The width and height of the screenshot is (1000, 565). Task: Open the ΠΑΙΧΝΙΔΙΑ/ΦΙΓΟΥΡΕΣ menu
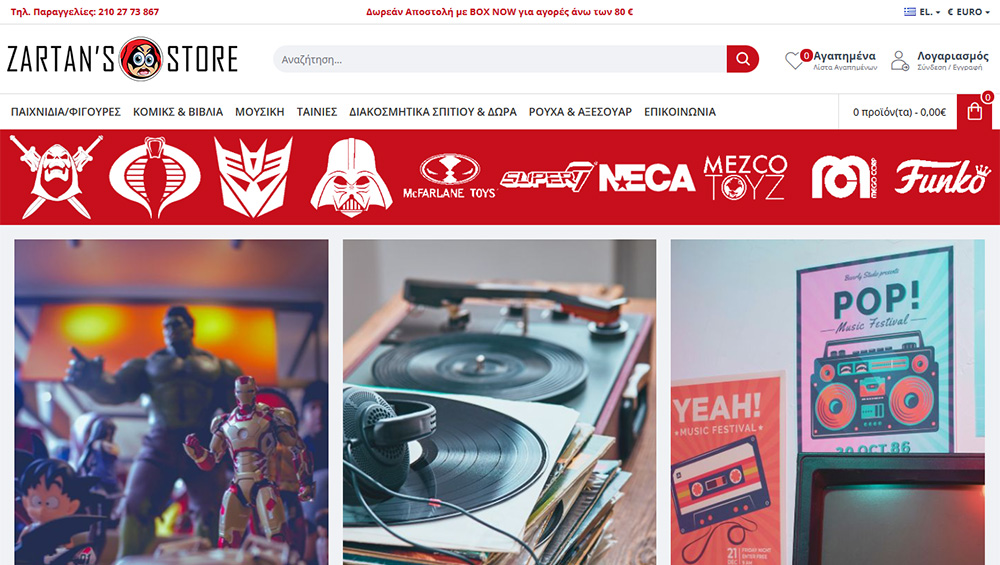coord(66,112)
